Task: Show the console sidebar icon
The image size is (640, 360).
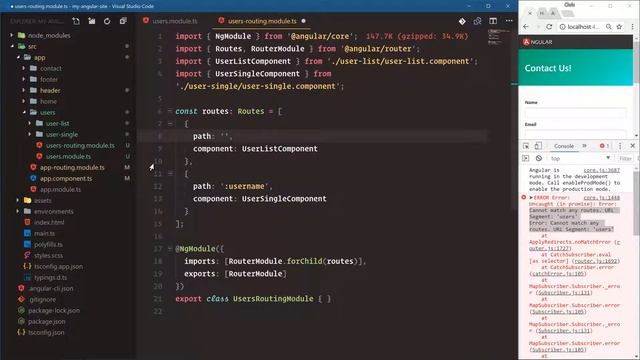Action: click(x=526, y=158)
